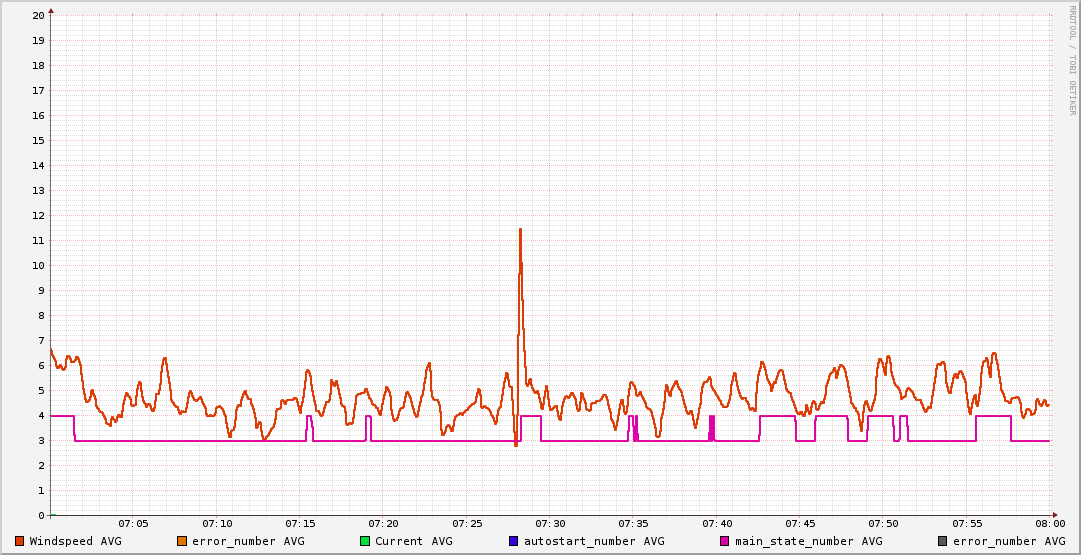Click the 07:50 time axis label
Screen dimensions: 1081x555
(883, 525)
